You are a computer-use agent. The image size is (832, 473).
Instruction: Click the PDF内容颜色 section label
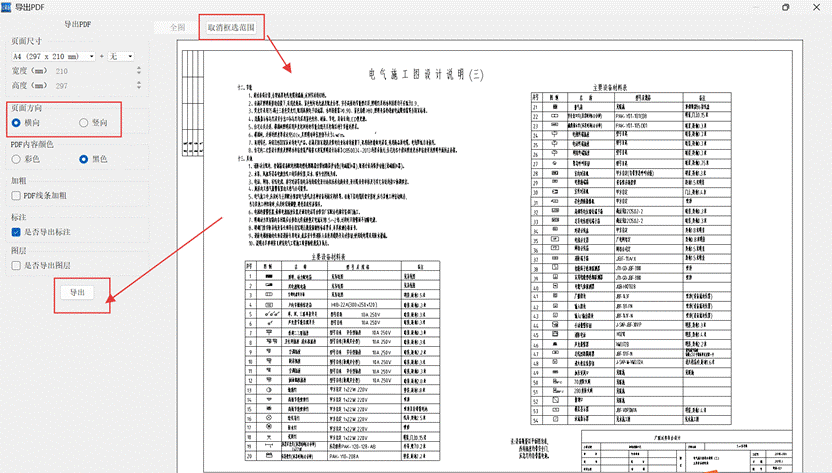point(32,144)
